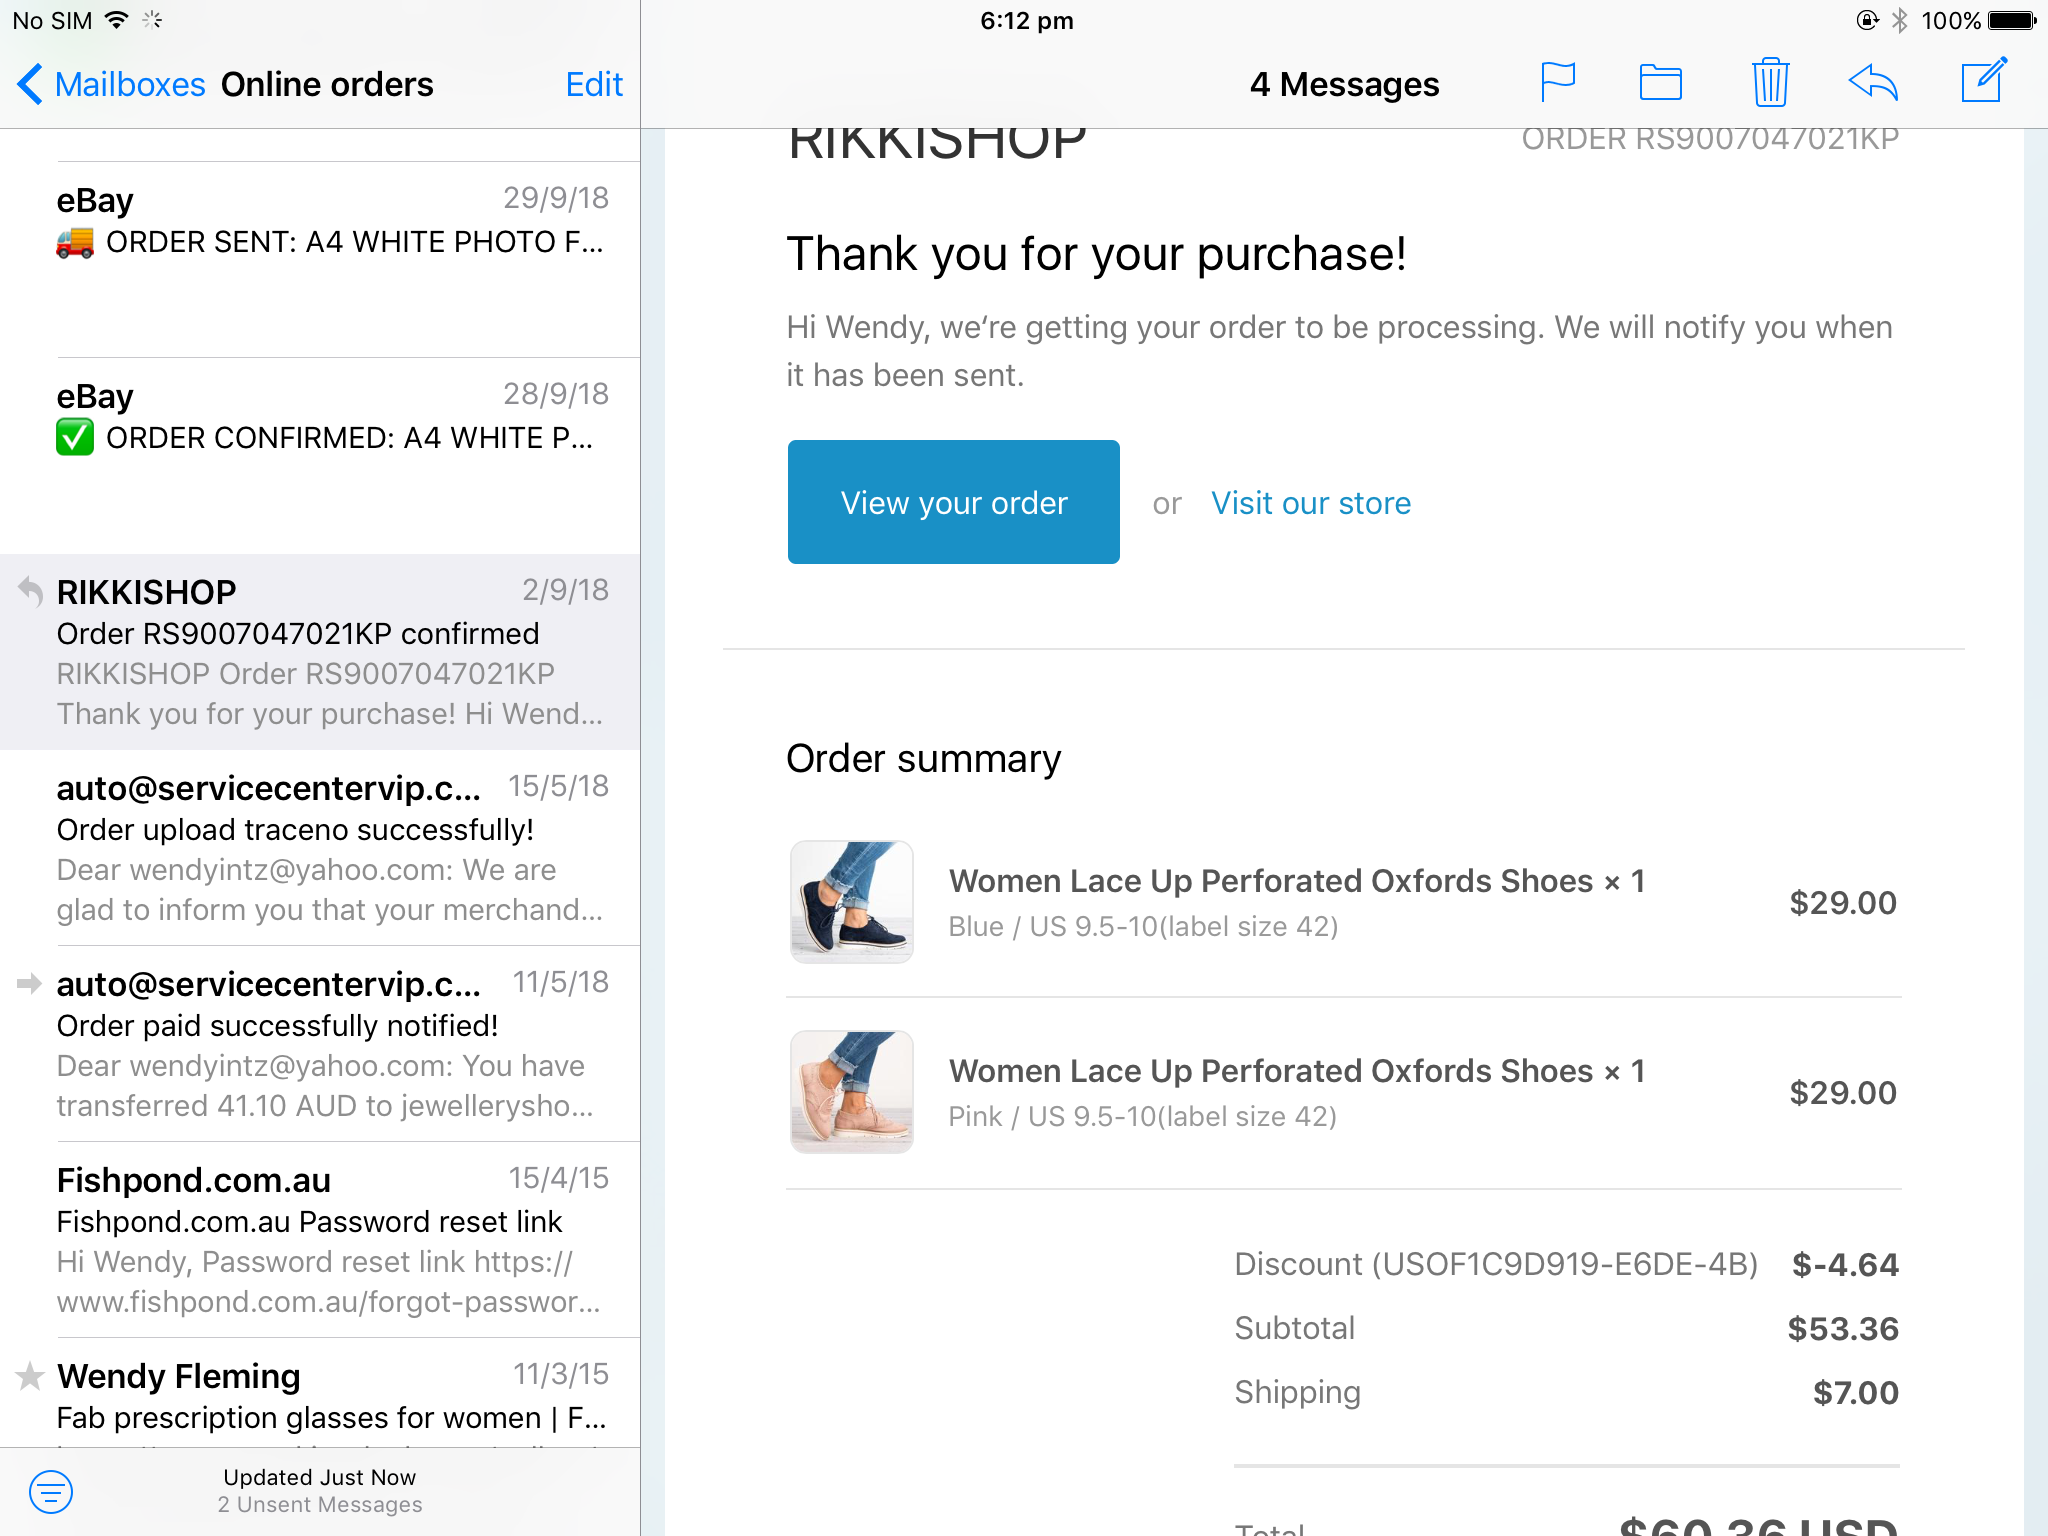
Task: Click the View your order button
Action: [x=953, y=502]
